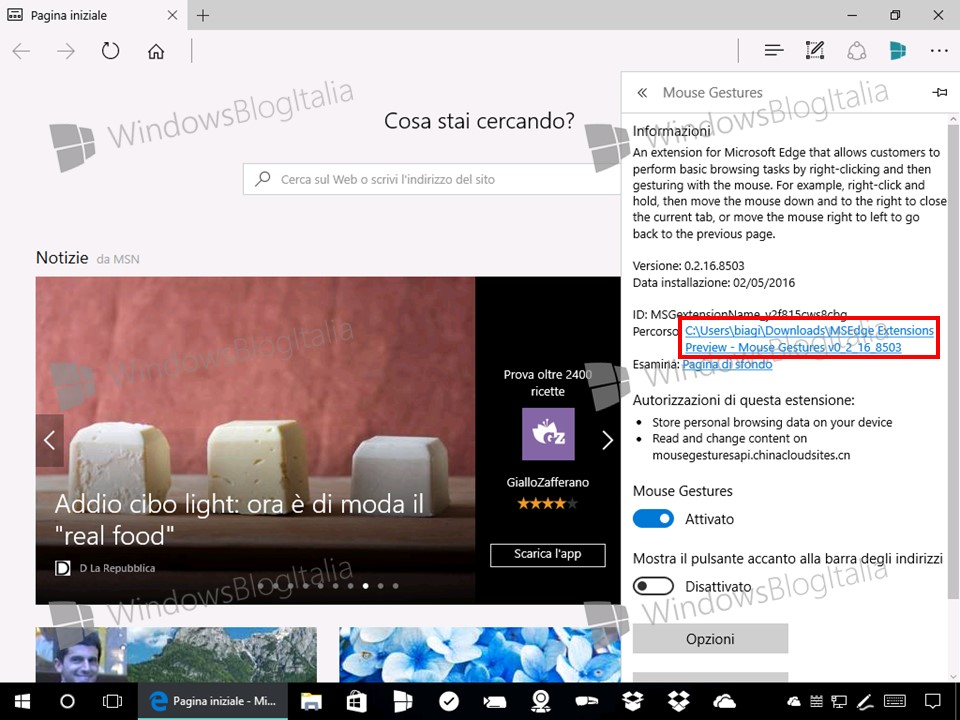
Task: Open Cortana circle on the taskbar
Action: tap(67, 701)
